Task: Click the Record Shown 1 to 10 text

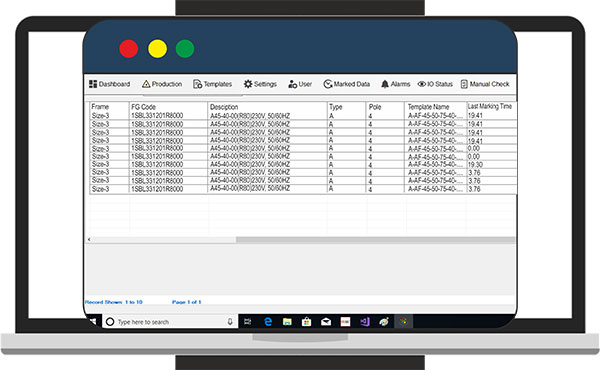Action: [x=114, y=302]
